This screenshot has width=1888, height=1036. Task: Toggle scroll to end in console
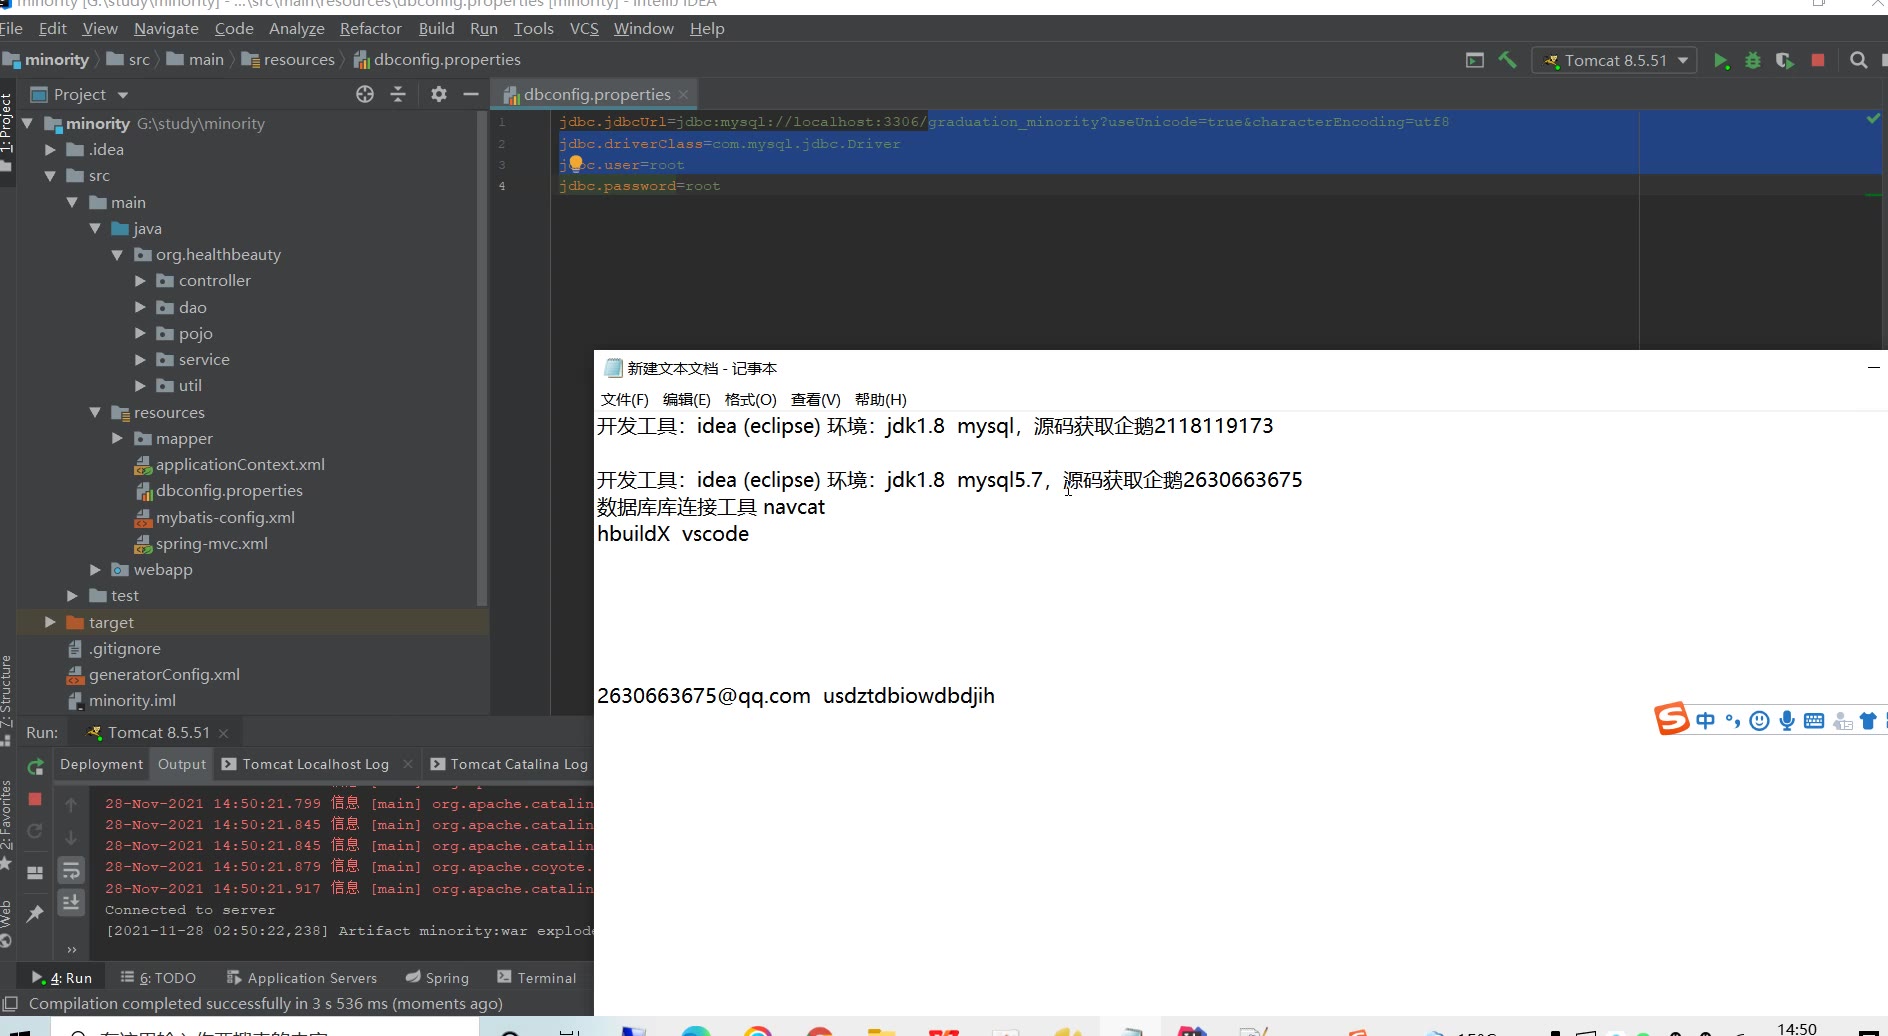[71, 903]
